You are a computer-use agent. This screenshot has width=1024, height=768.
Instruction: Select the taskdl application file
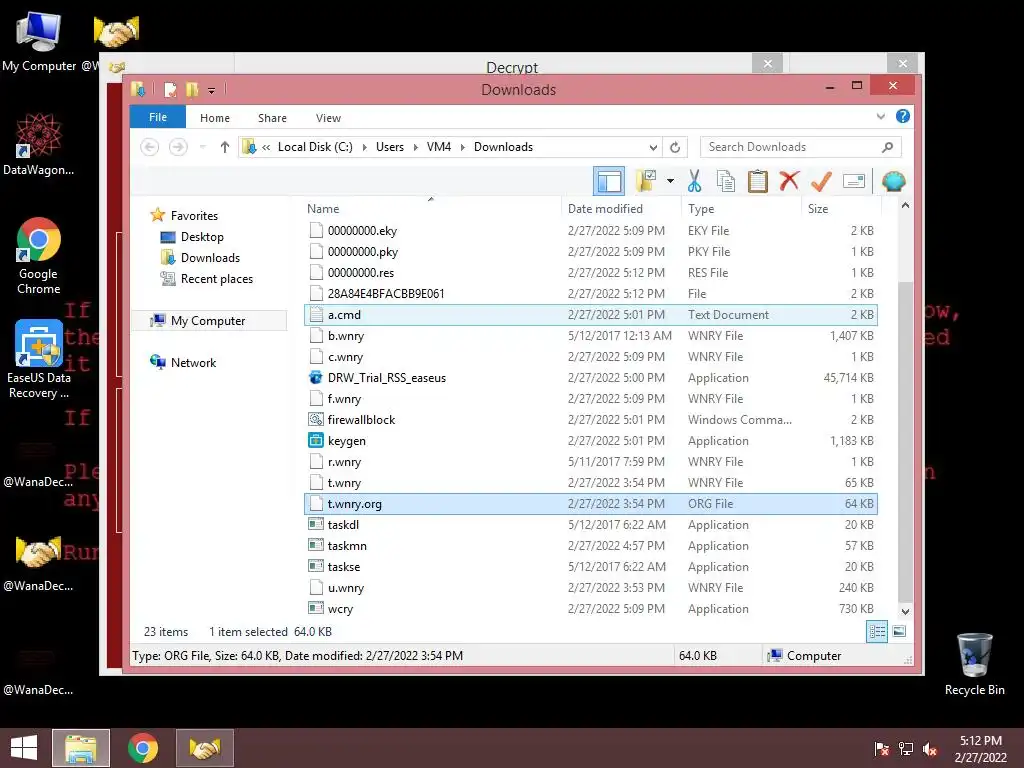pyautogui.click(x=590, y=524)
